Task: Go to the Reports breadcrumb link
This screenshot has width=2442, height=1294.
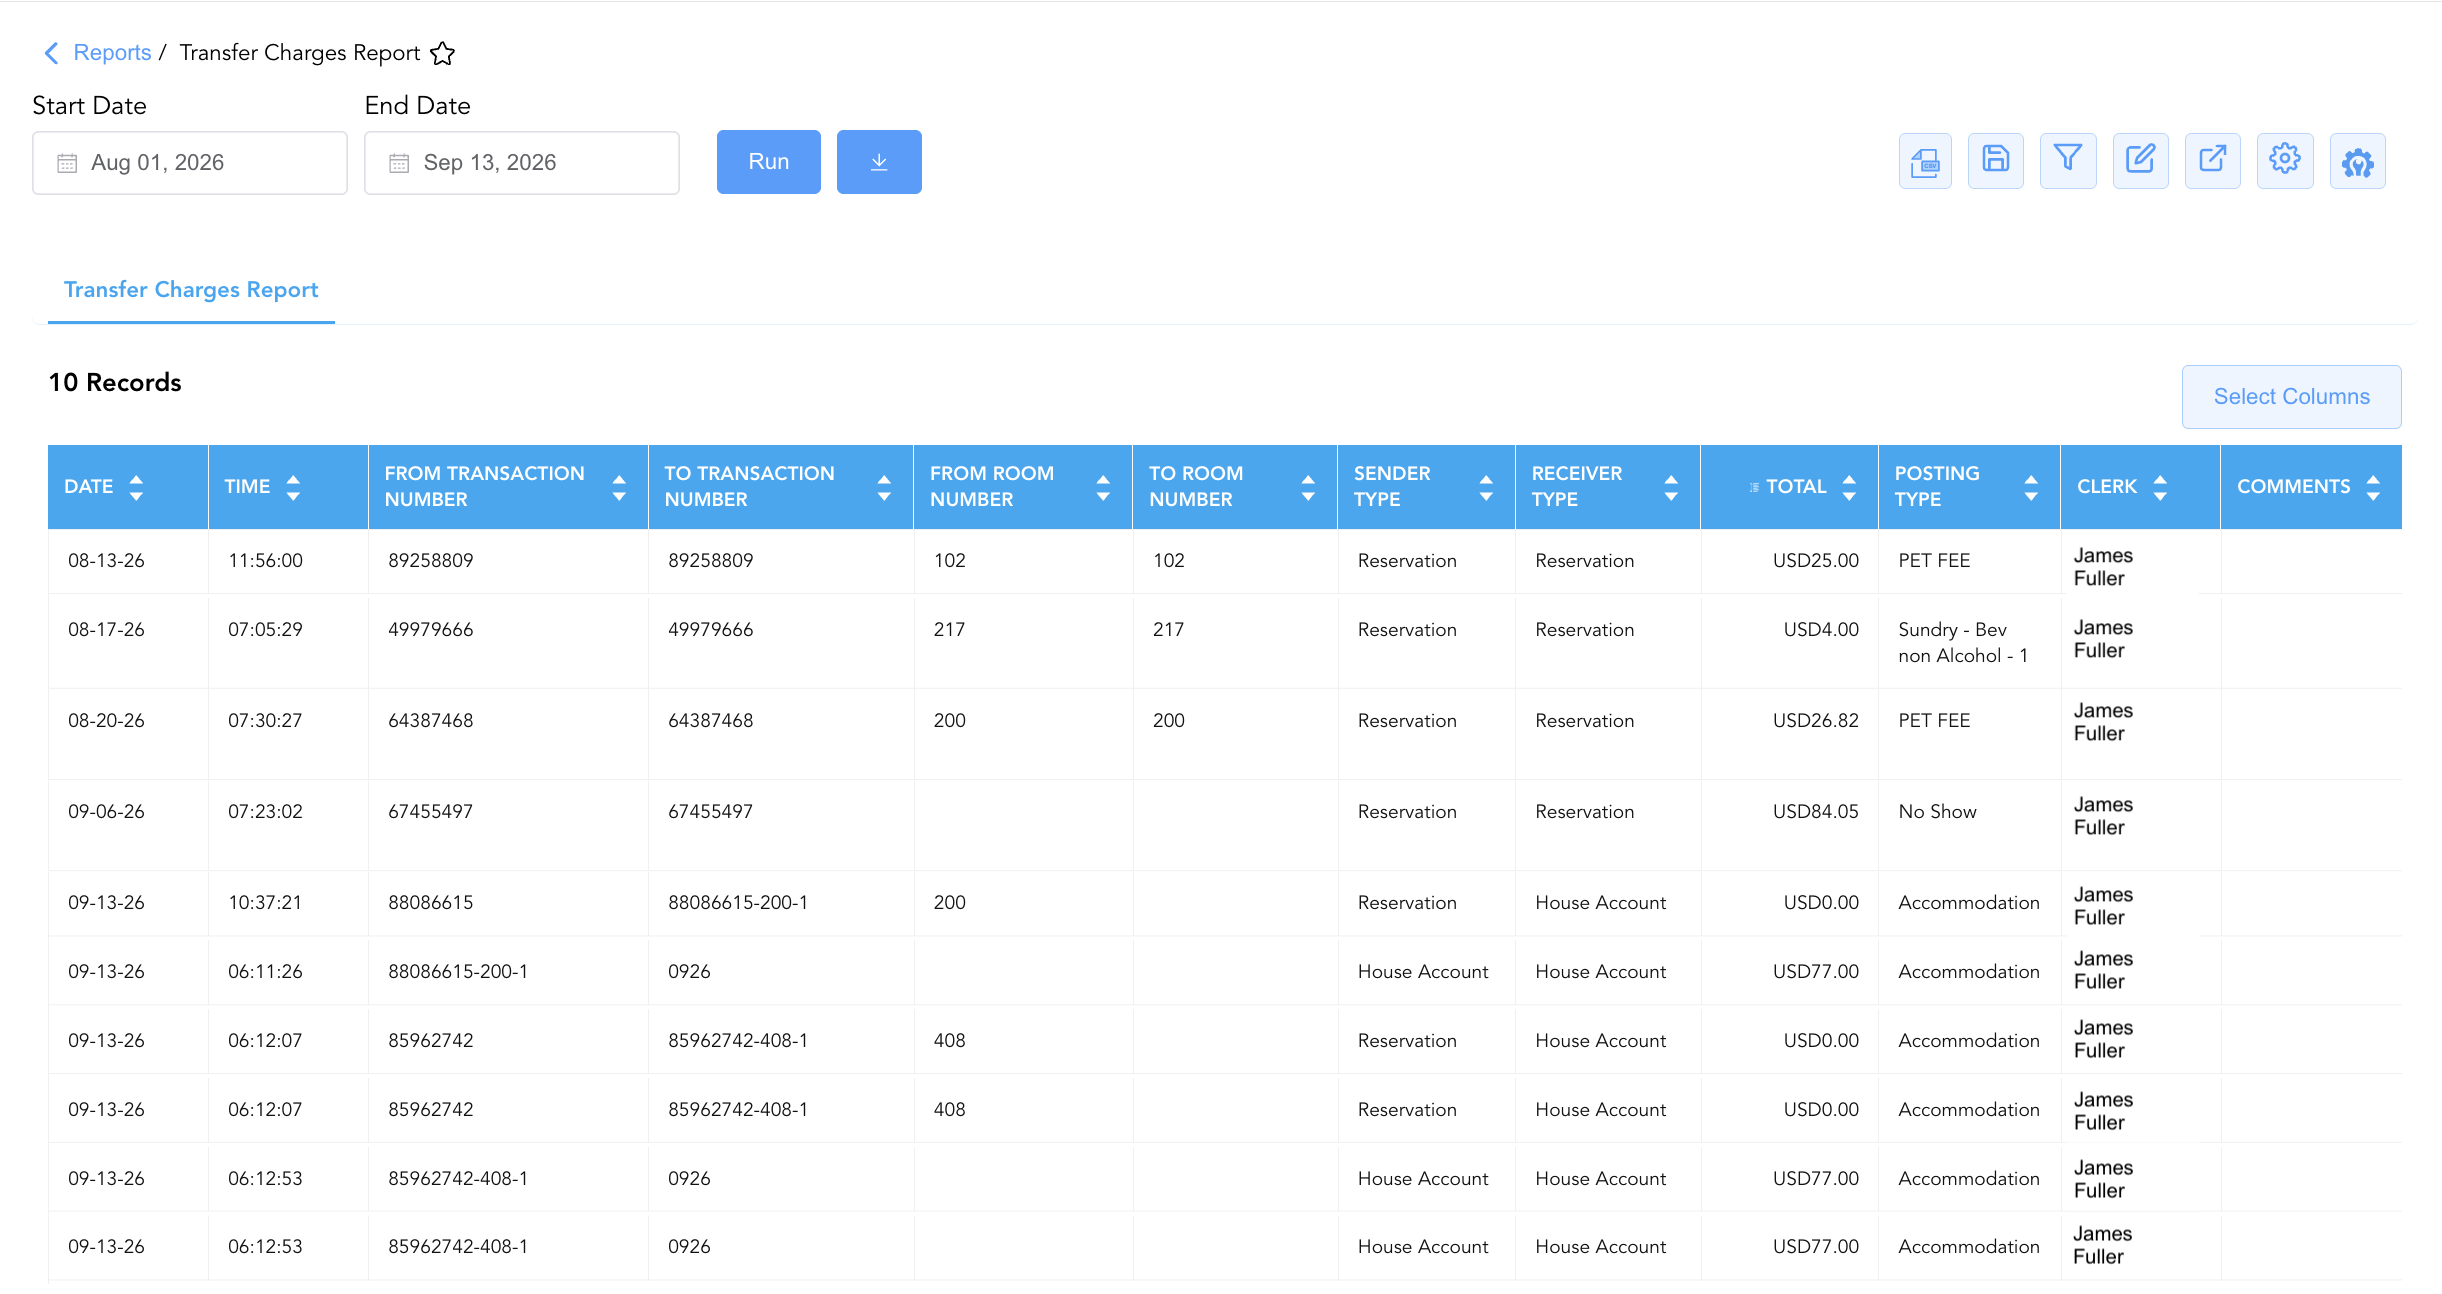Action: click(112, 53)
